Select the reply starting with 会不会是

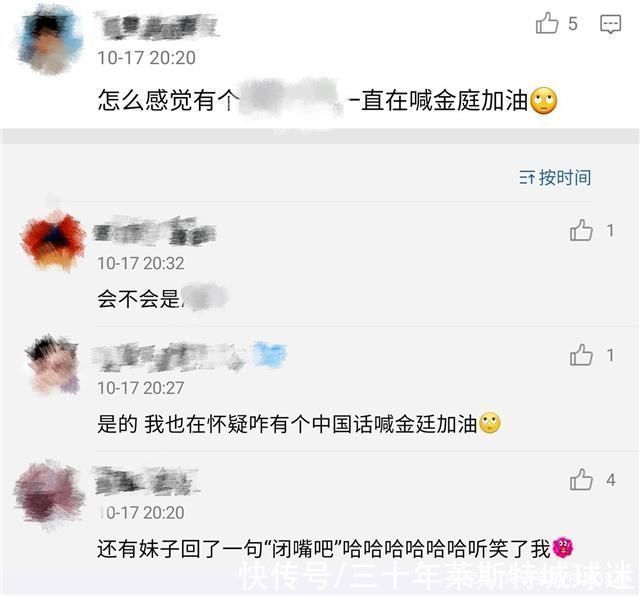(162, 298)
